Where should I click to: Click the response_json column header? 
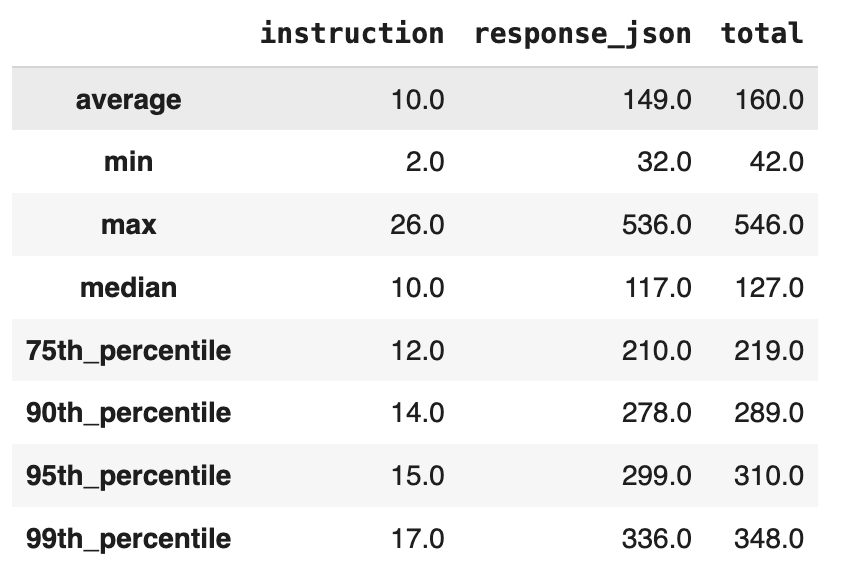(x=582, y=33)
